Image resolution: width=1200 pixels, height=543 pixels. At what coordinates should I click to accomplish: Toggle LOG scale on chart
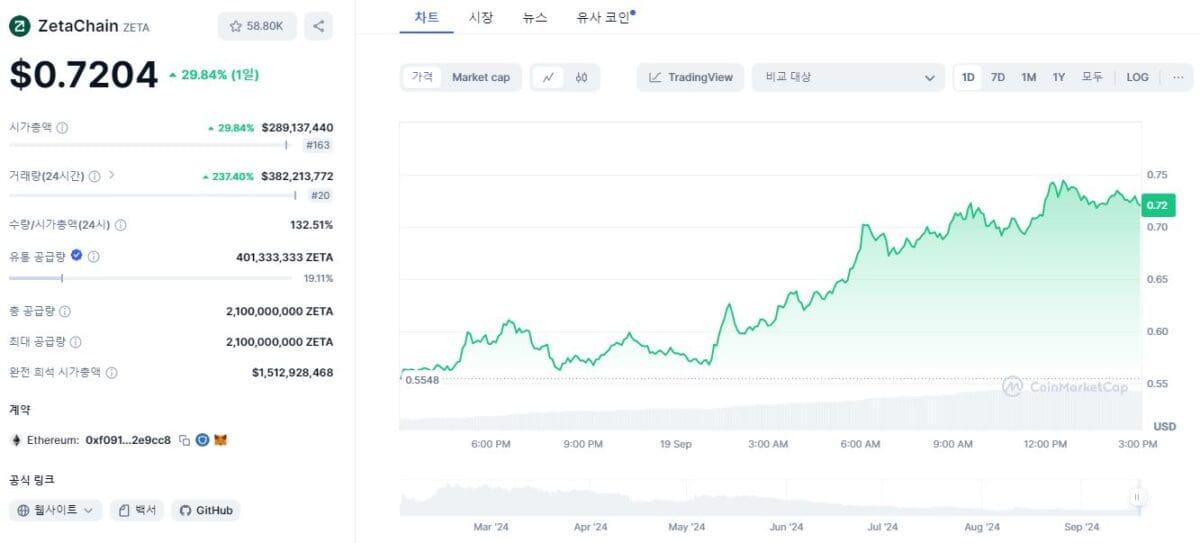point(1137,77)
